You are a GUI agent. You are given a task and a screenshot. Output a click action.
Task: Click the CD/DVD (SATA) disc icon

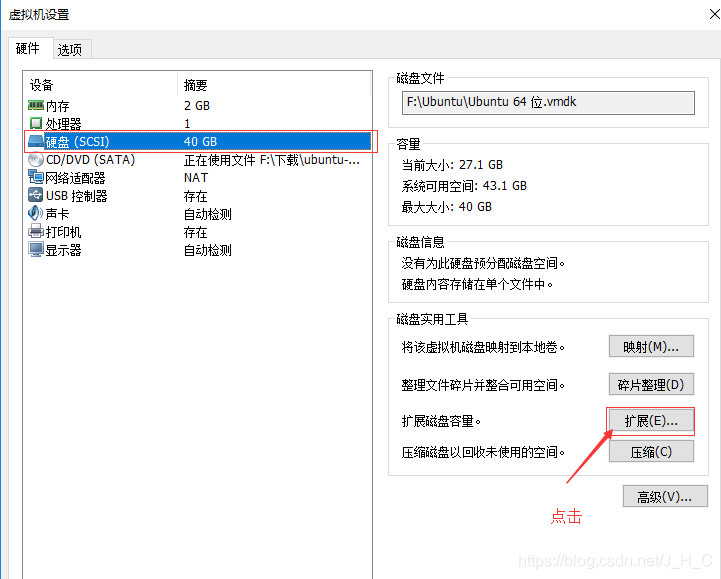(35, 160)
